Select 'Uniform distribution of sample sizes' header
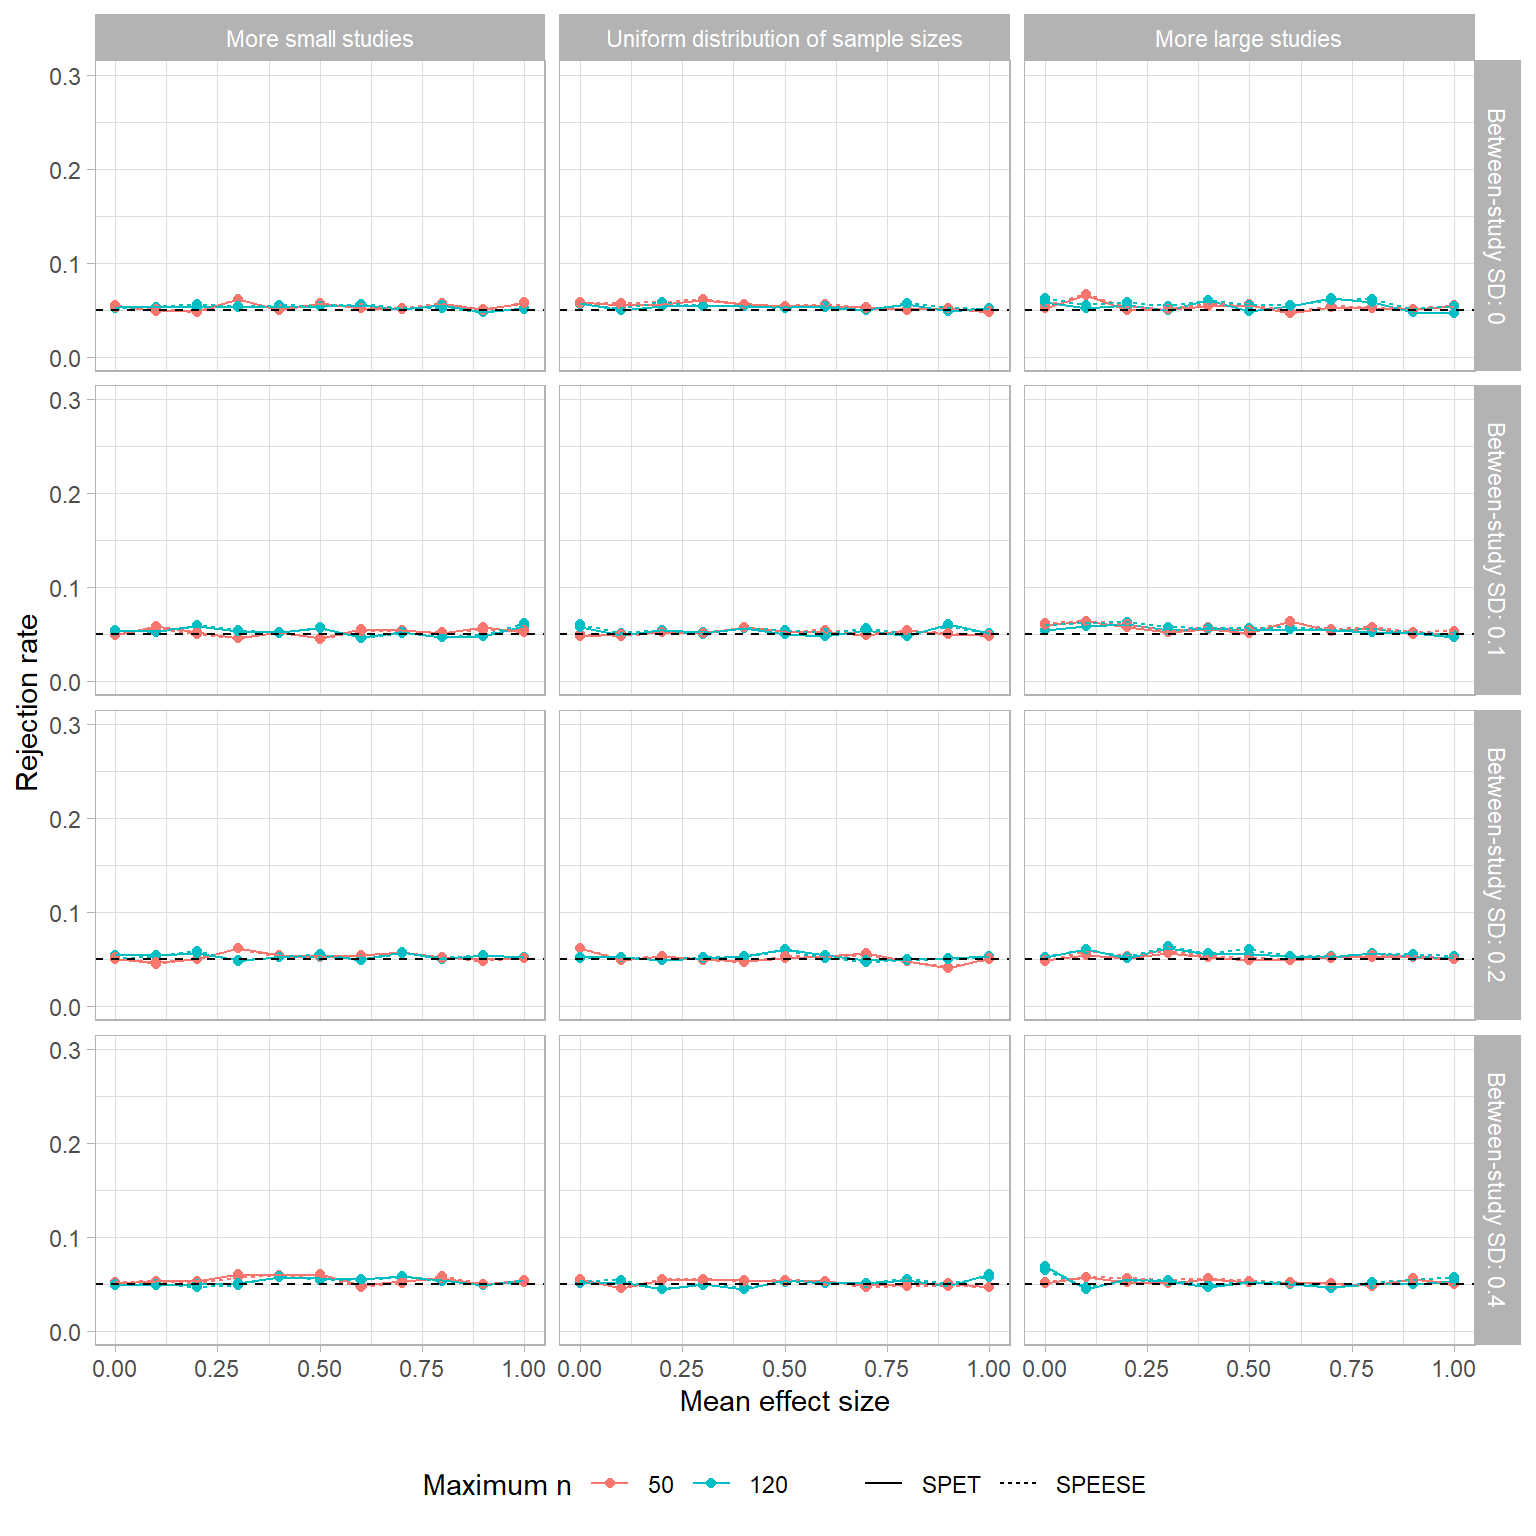Viewport: 1536px width, 1536px height. [784, 39]
